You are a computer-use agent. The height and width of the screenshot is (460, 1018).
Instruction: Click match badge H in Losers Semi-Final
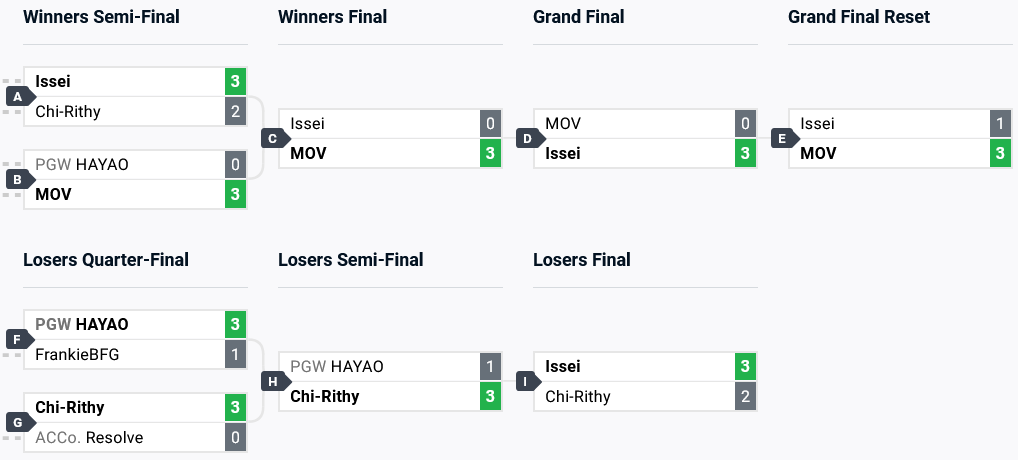click(272, 381)
